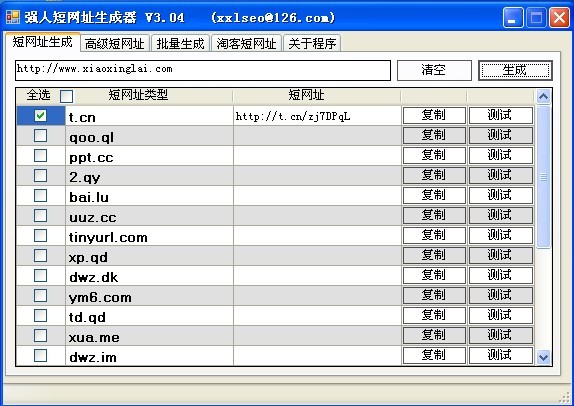Check the bai.lu row checkbox
This screenshot has width=574, height=406.
tap(40, 195)
